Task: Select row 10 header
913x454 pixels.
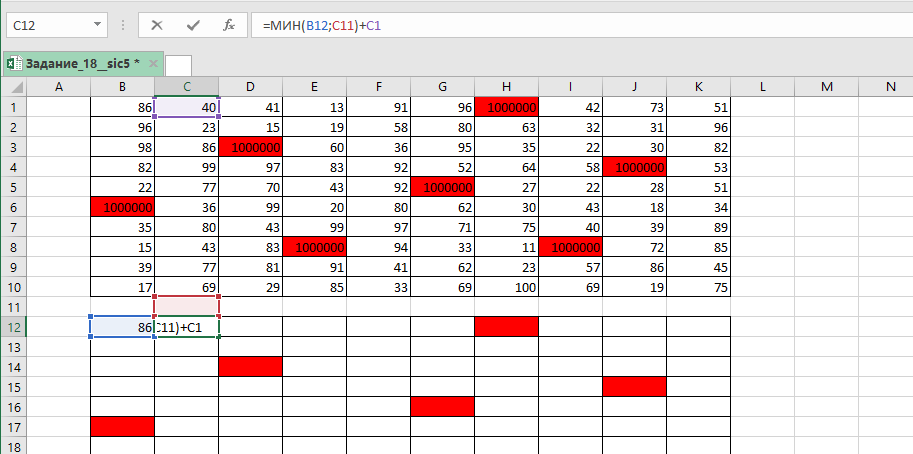Action: [14, 287]
